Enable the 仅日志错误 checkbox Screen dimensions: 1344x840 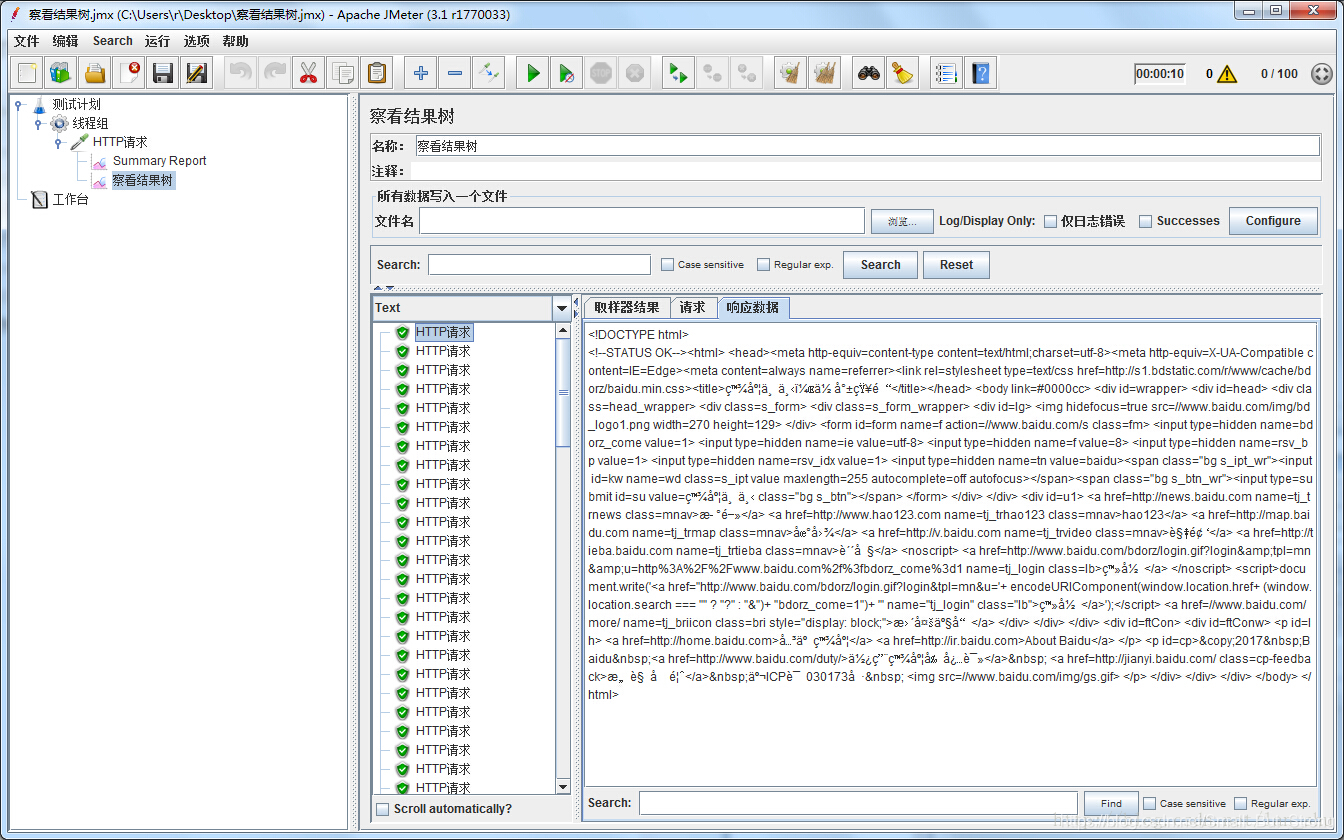(1050, 221)
